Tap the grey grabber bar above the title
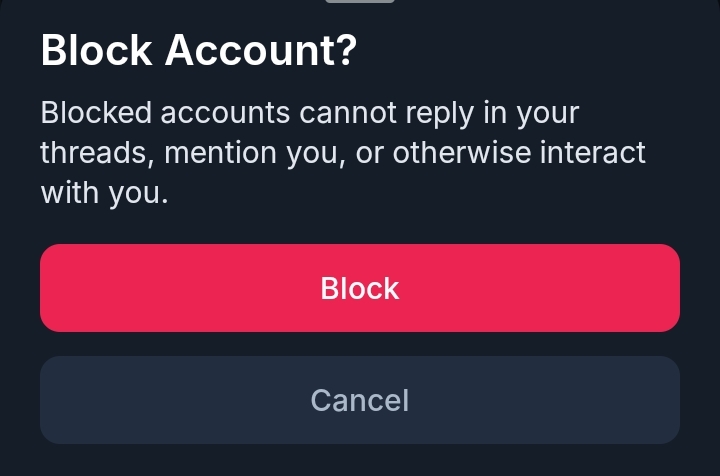This screenshot has height=476, width=720. [360, 2]
